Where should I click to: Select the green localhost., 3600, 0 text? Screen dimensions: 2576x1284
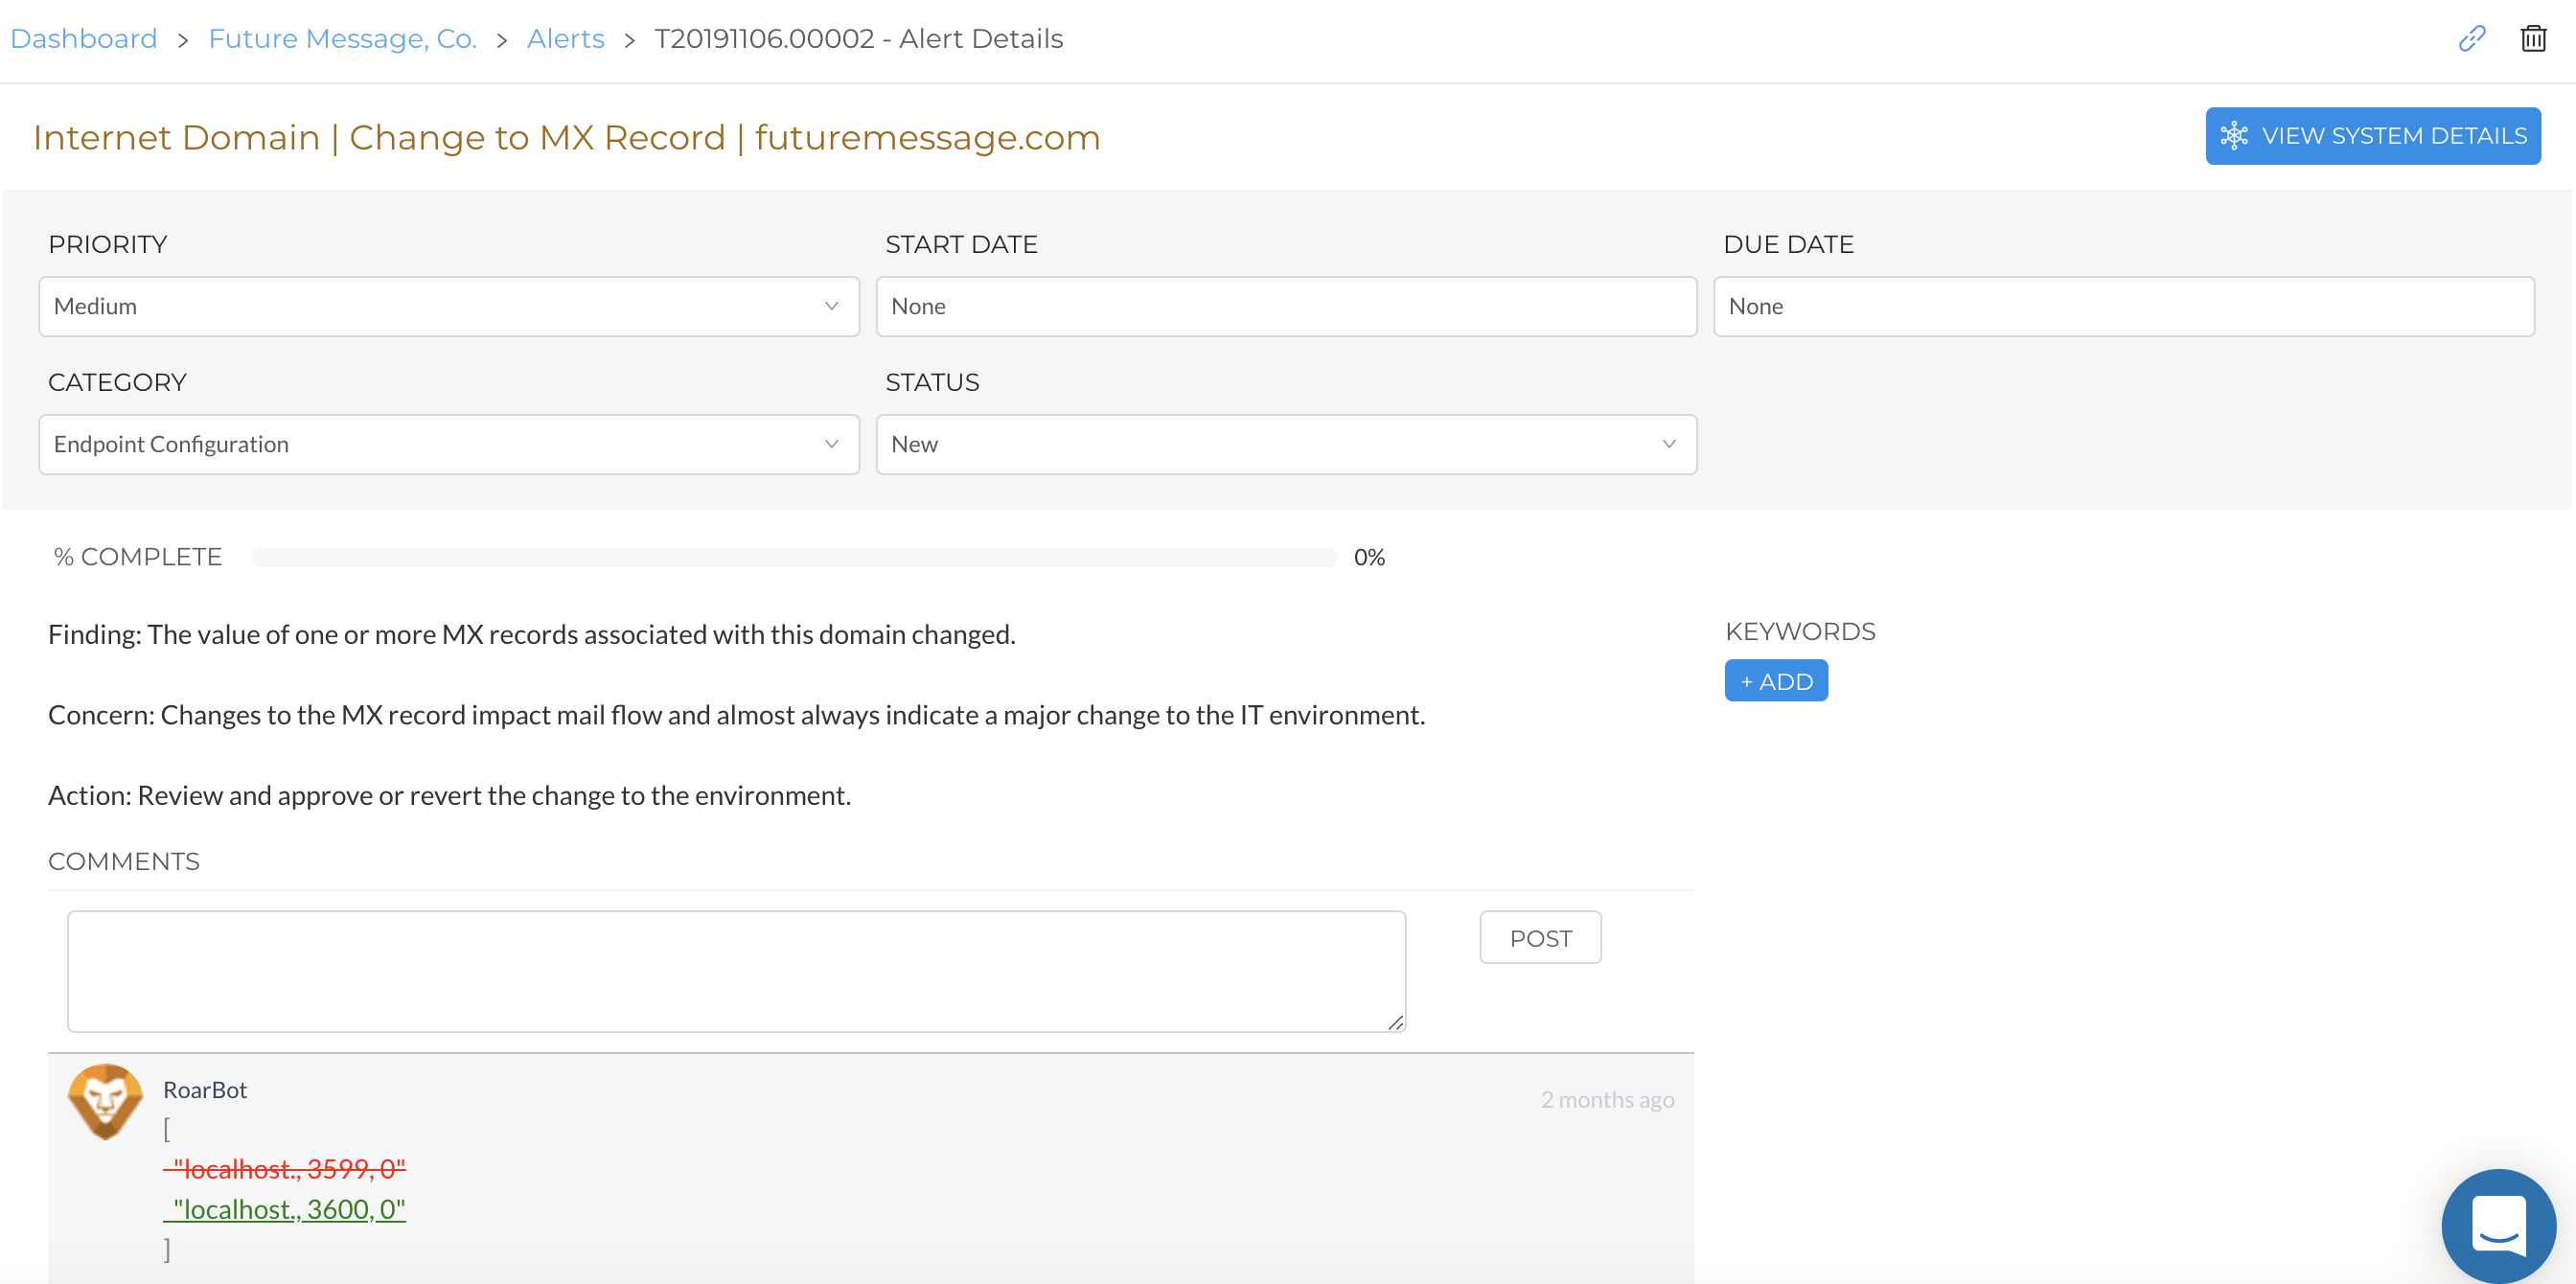[286, 1208]
